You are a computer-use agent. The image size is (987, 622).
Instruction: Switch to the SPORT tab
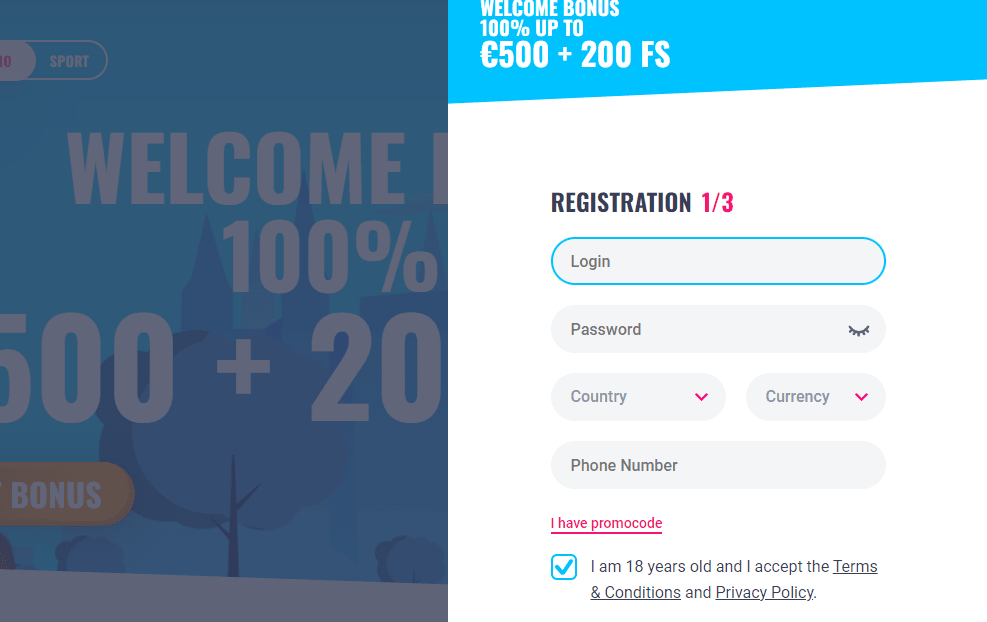pos(69,61)
